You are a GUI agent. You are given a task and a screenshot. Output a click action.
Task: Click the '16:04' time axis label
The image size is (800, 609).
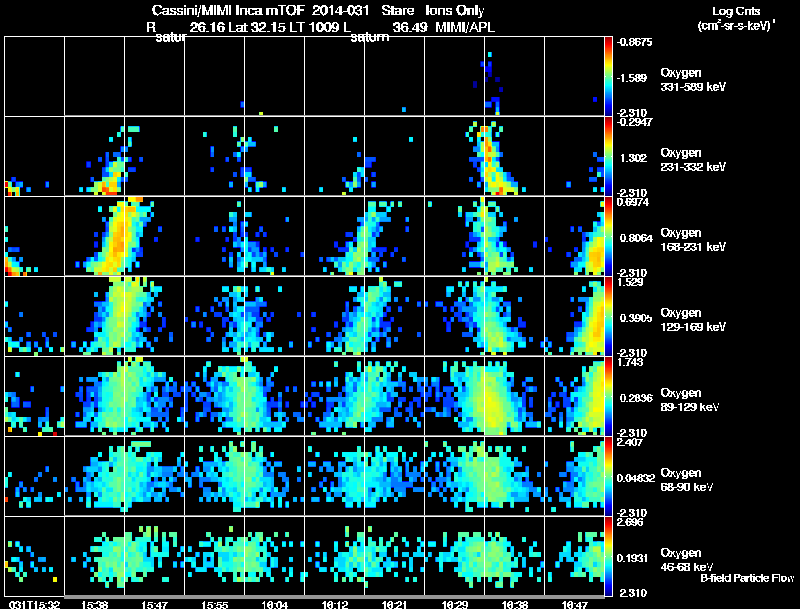(x=274, y=604)
